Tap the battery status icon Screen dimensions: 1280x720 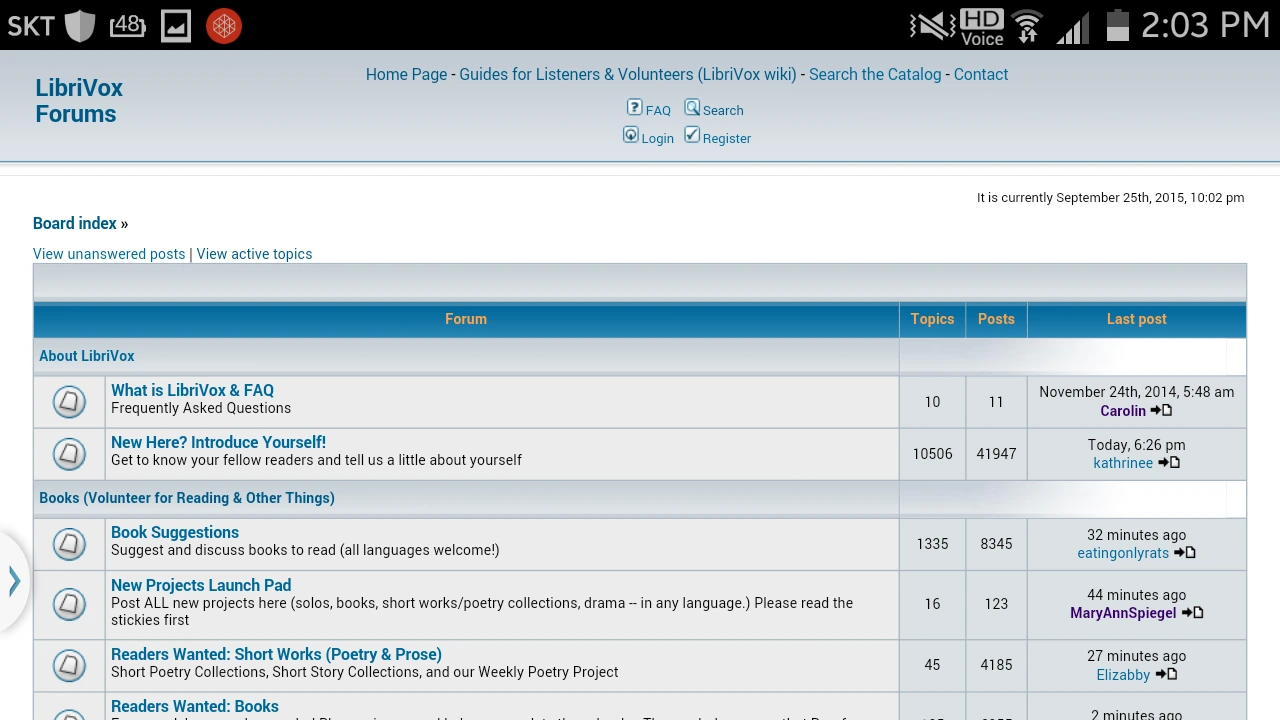coord(1118,26)
